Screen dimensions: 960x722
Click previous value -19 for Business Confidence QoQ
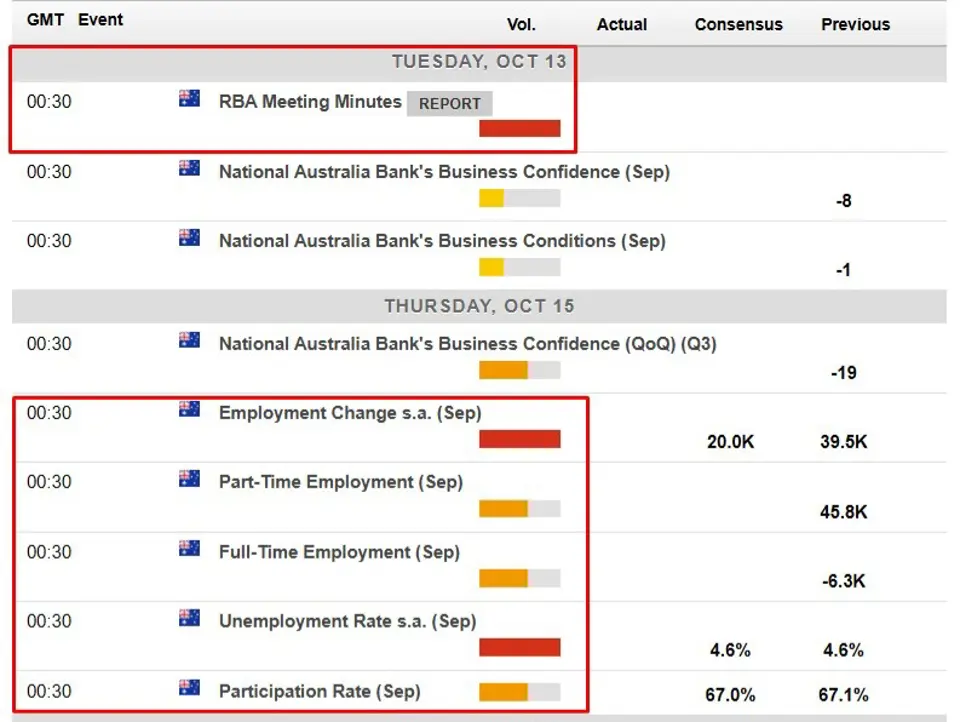[844, 373]
